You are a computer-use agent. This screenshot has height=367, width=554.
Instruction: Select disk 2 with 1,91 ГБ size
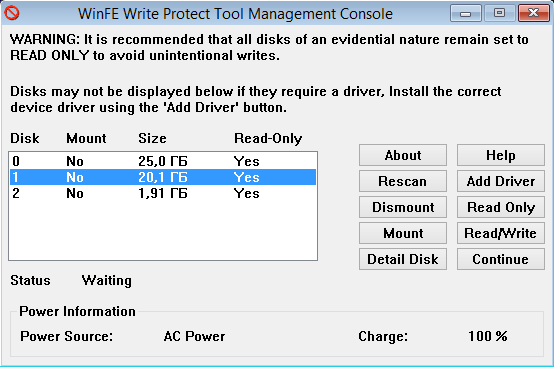click(163, 193)
